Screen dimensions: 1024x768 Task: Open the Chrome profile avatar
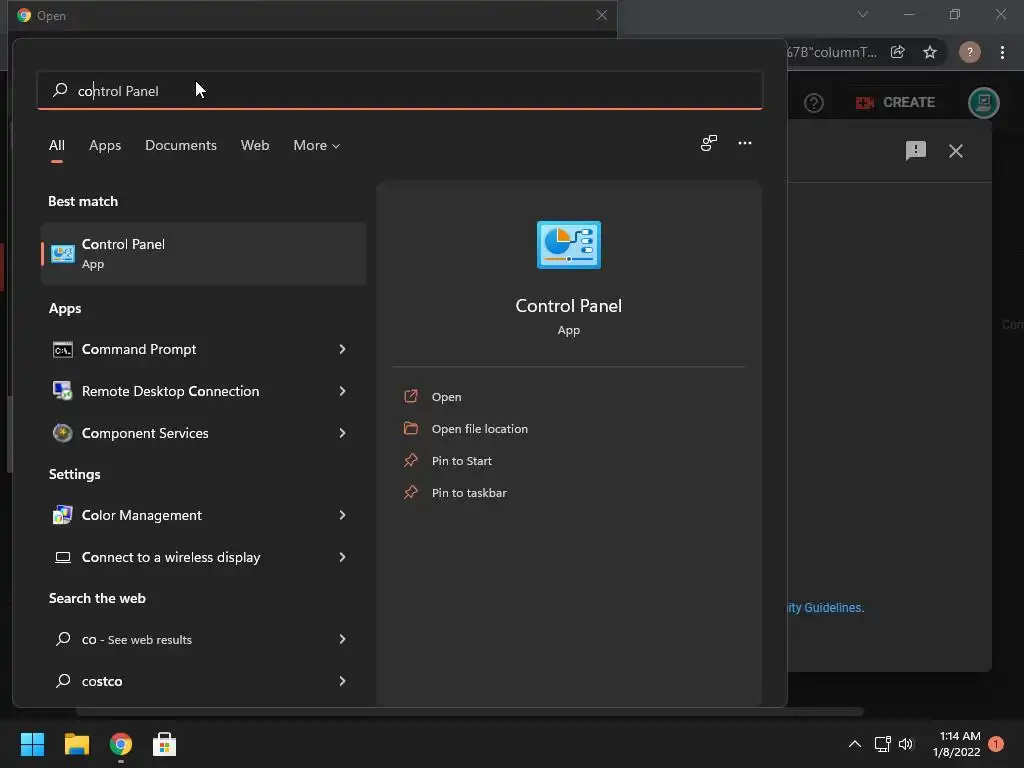970,52
